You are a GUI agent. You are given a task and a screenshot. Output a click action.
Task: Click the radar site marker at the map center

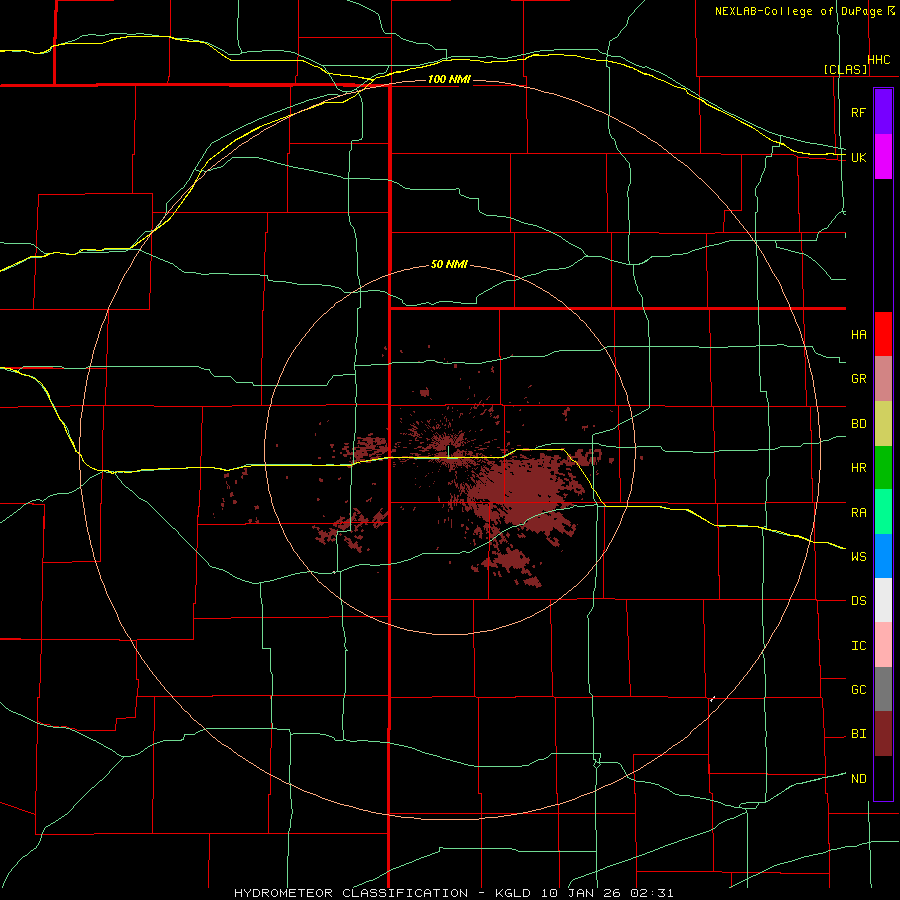click(448, 452)
